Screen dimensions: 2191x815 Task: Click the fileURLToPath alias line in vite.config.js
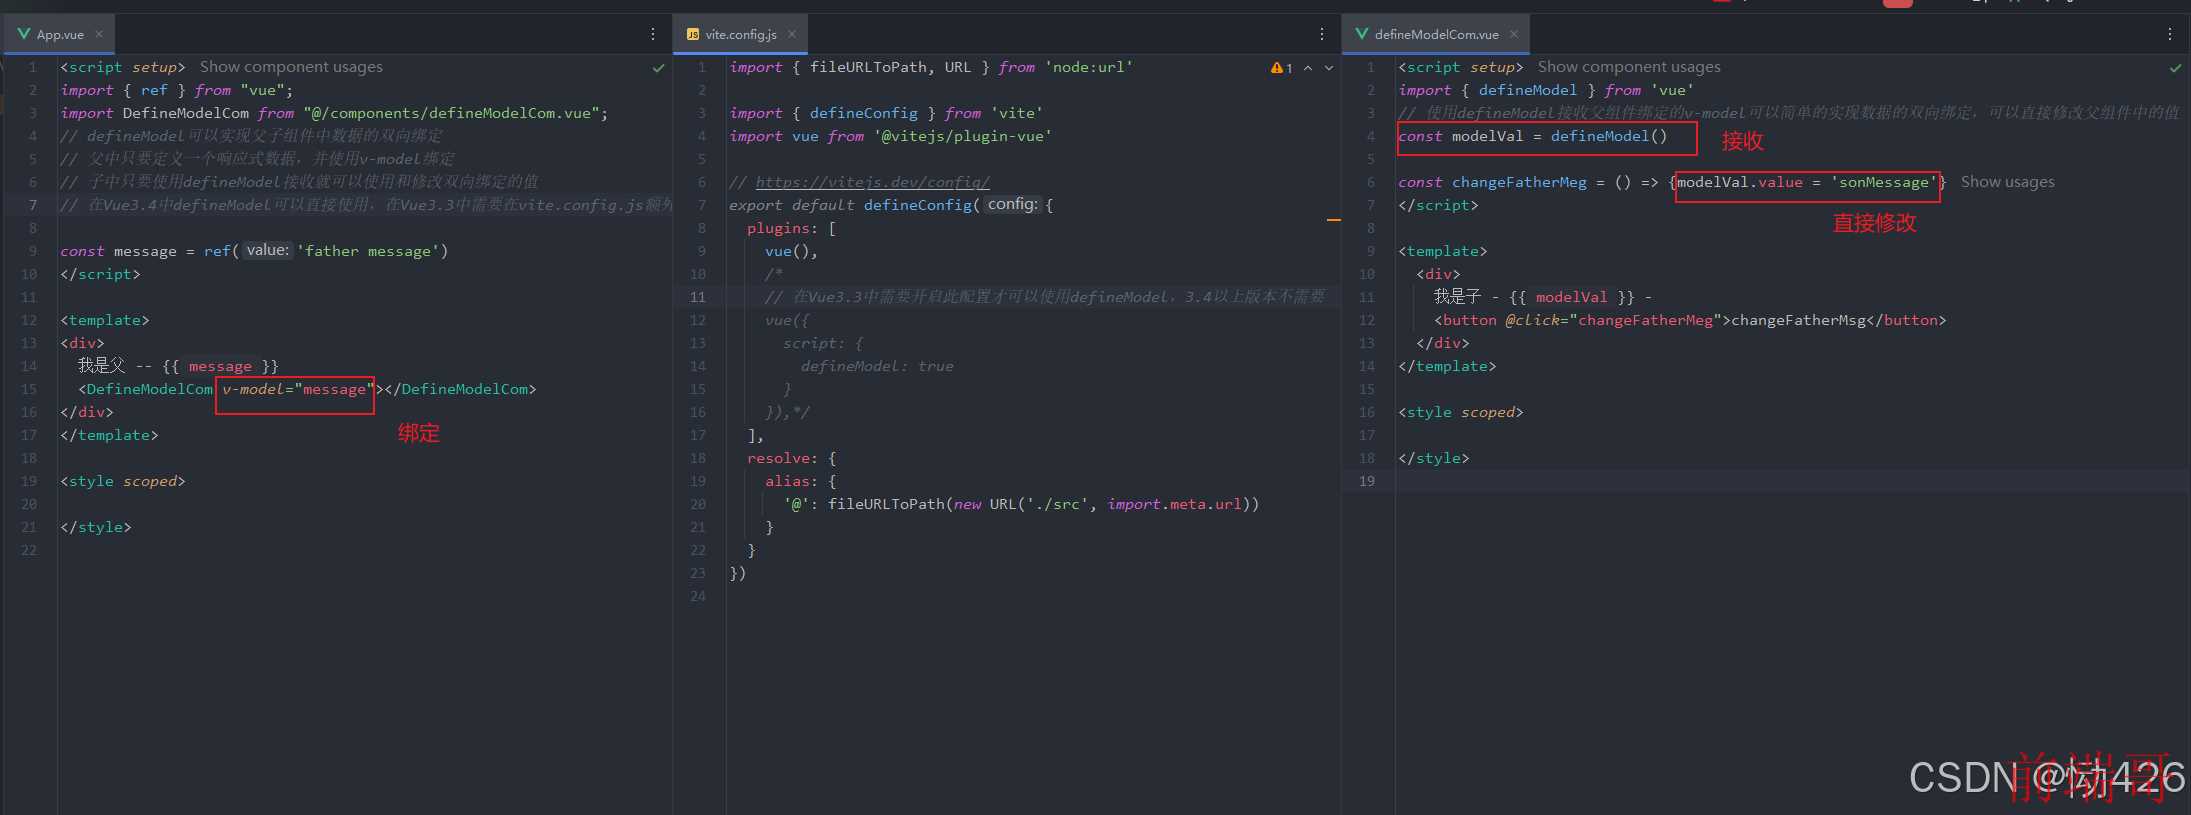[x=1021, y=504]
